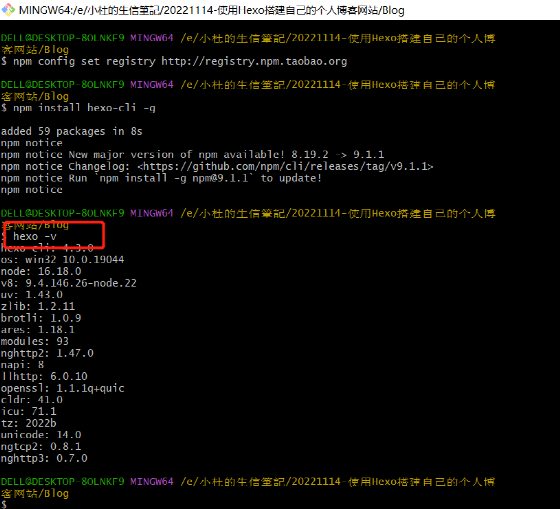Click the 'npm install -g npm@9.1.1' notice line

tap(161, 178)
